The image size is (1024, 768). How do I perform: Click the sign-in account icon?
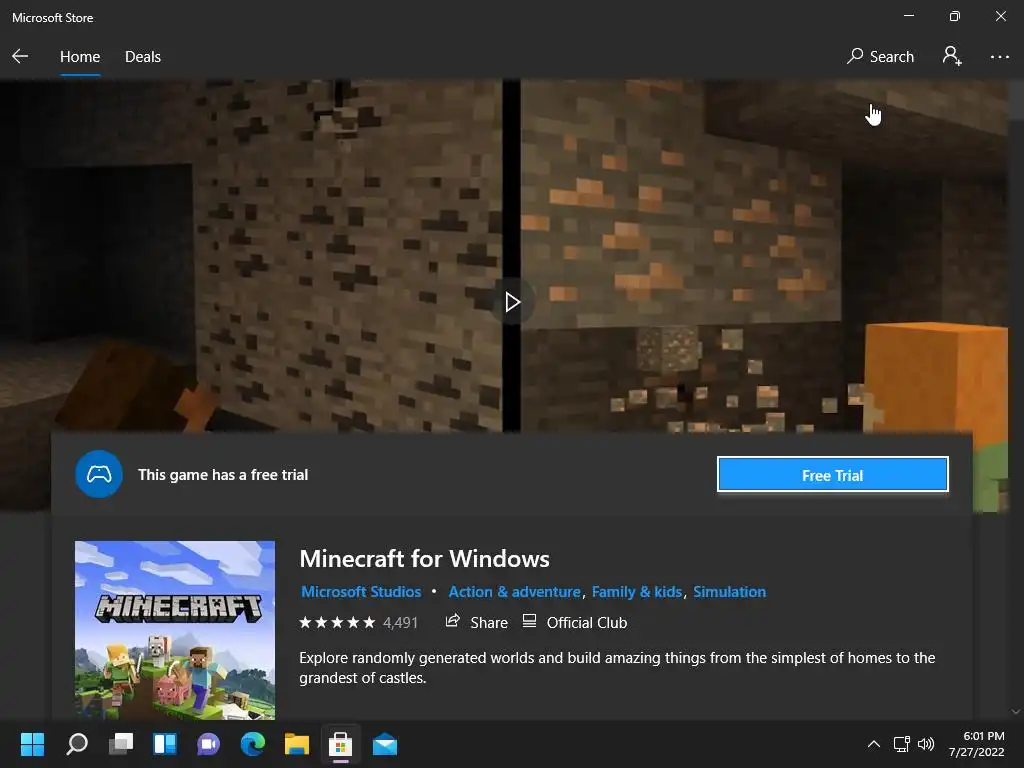coord(952,56)
